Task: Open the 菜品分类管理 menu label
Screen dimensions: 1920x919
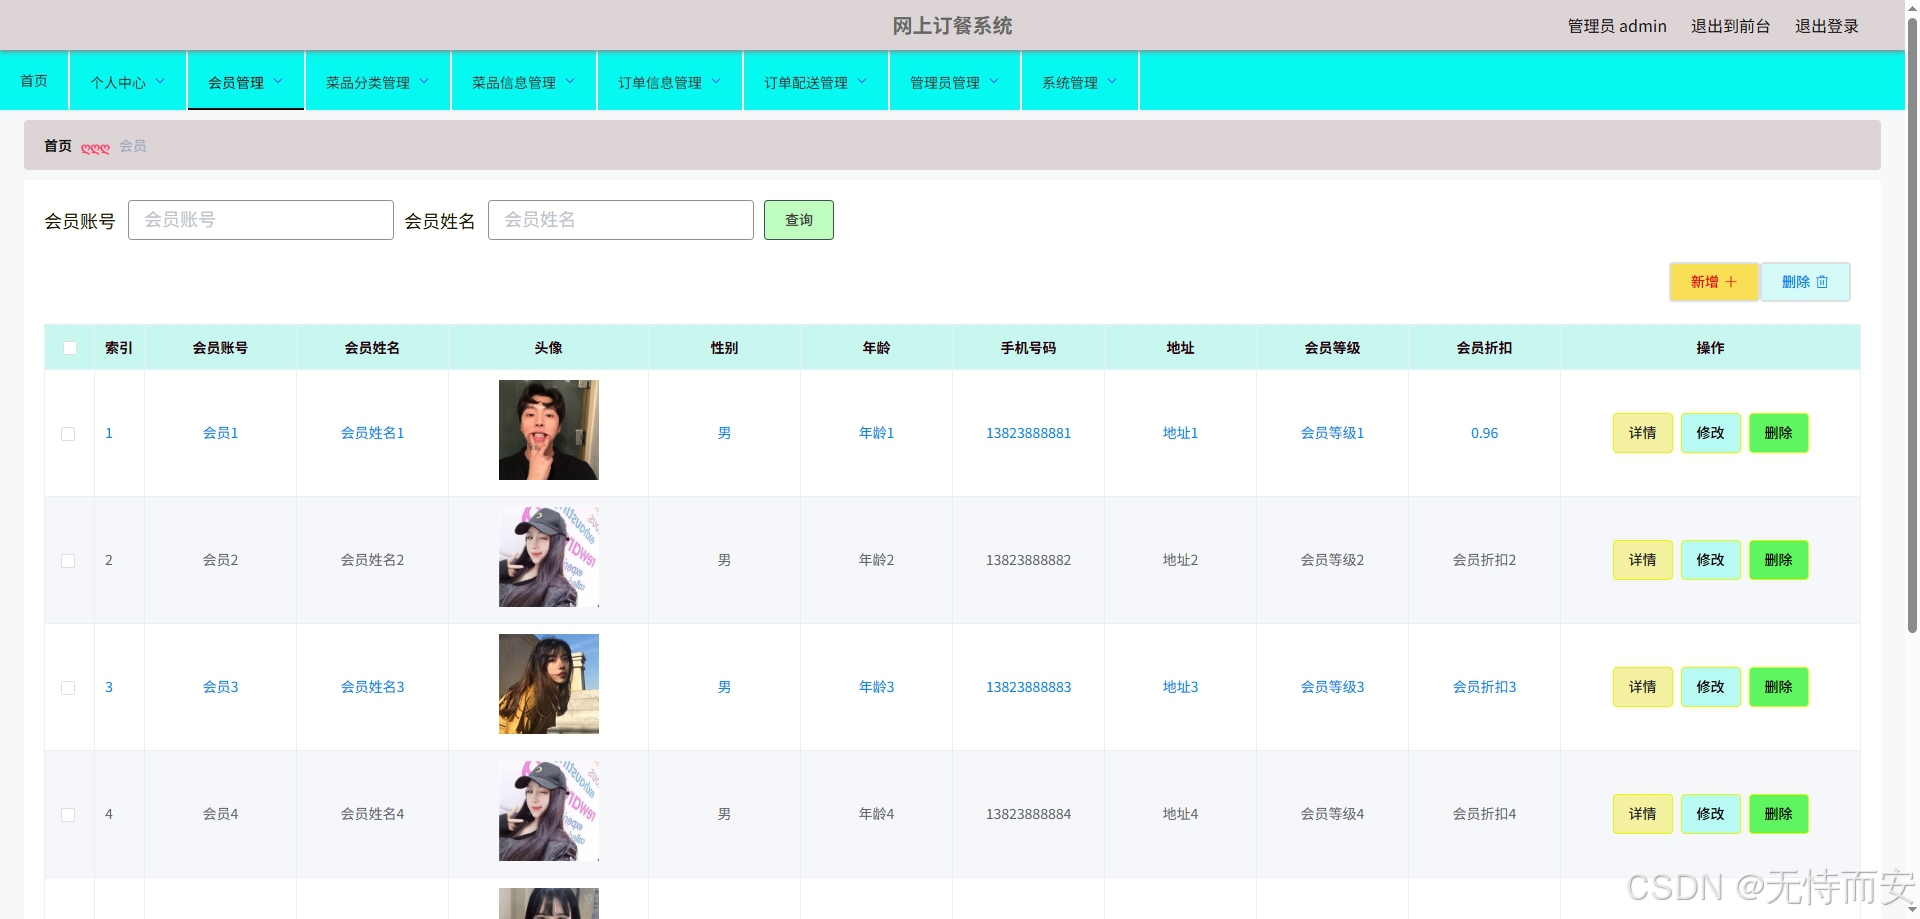Action: coord(368,83)
